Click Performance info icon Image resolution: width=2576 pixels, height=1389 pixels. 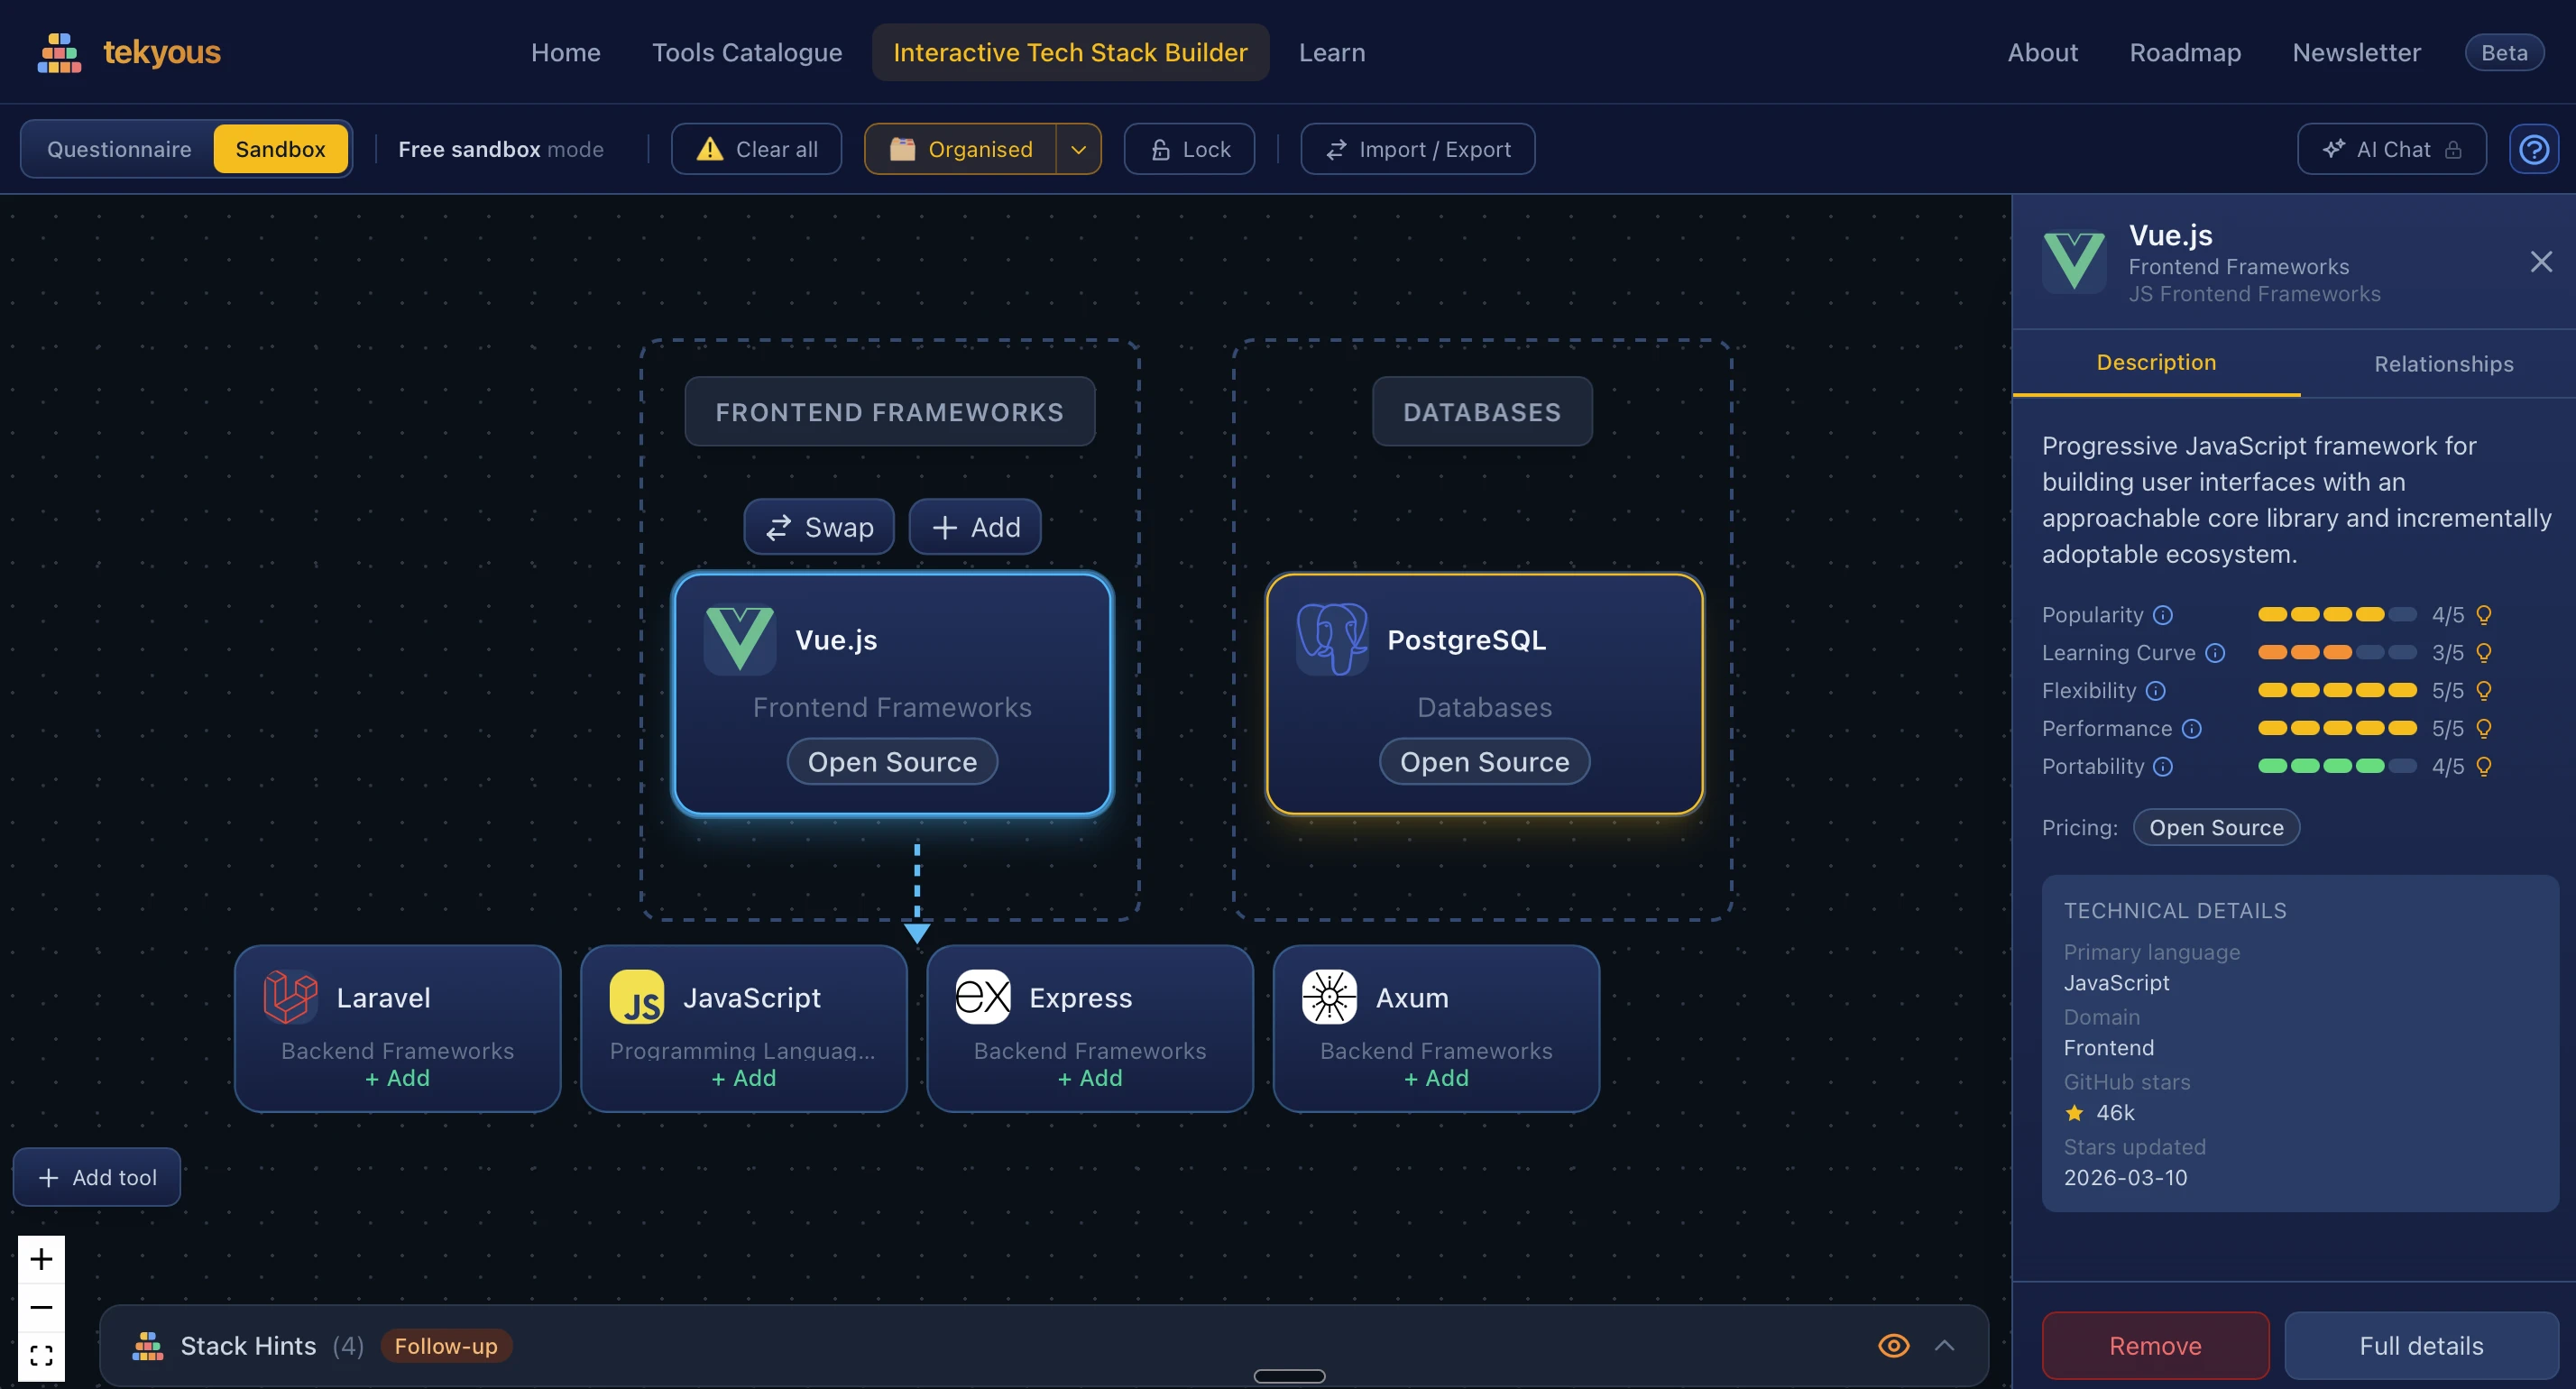pos(2191,729)
